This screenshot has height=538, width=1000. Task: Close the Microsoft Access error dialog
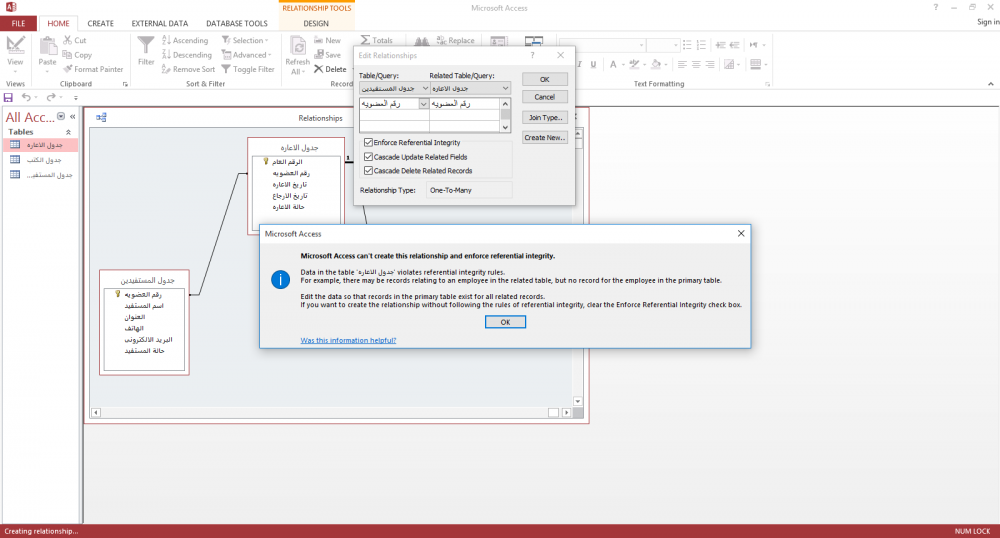tap(741, 233)
